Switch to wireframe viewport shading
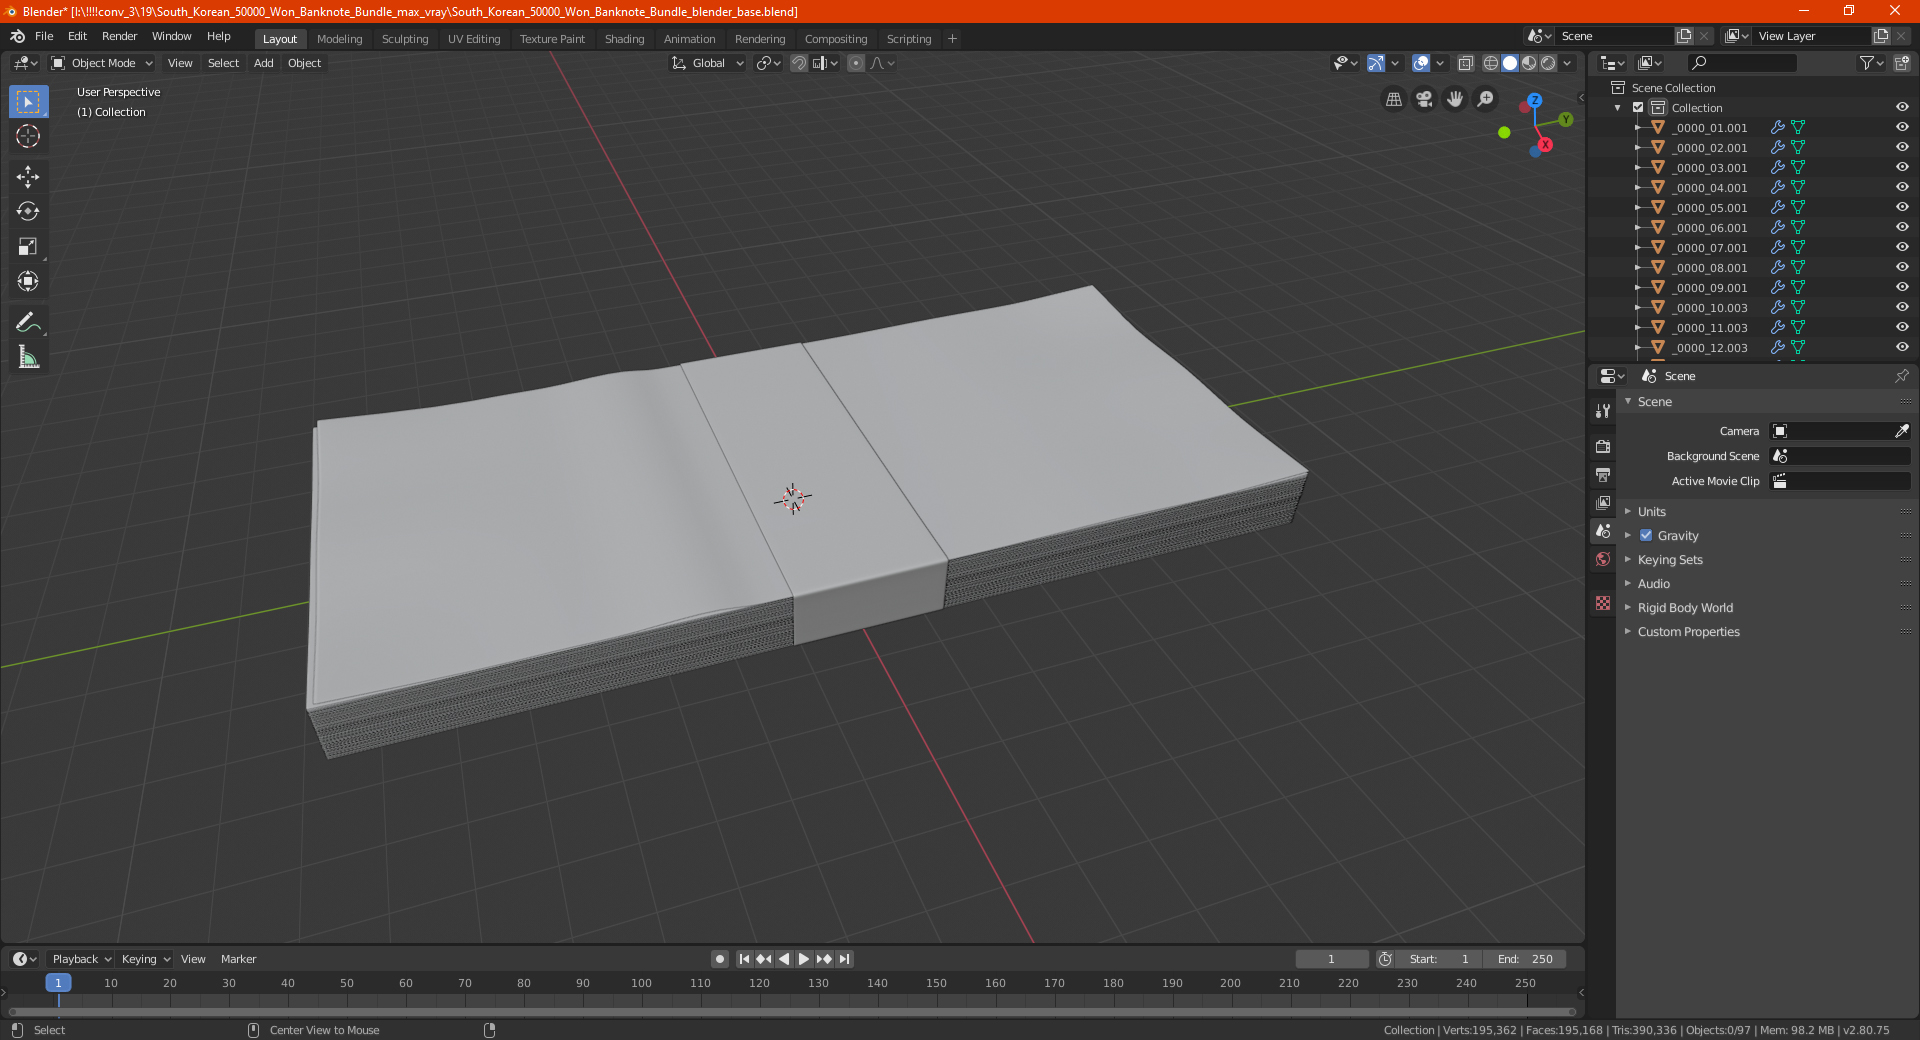The height and width of the screenshot is (1040, 1920). pos(1491,63)
